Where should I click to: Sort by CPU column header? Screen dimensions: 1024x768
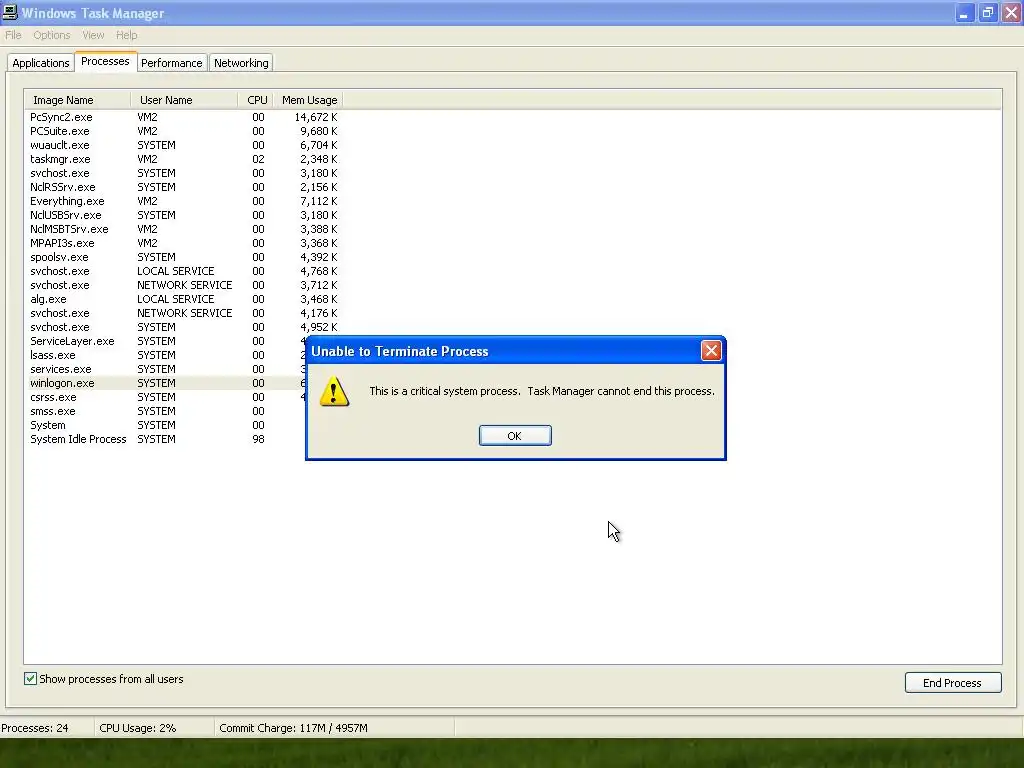tap(256, 100)
